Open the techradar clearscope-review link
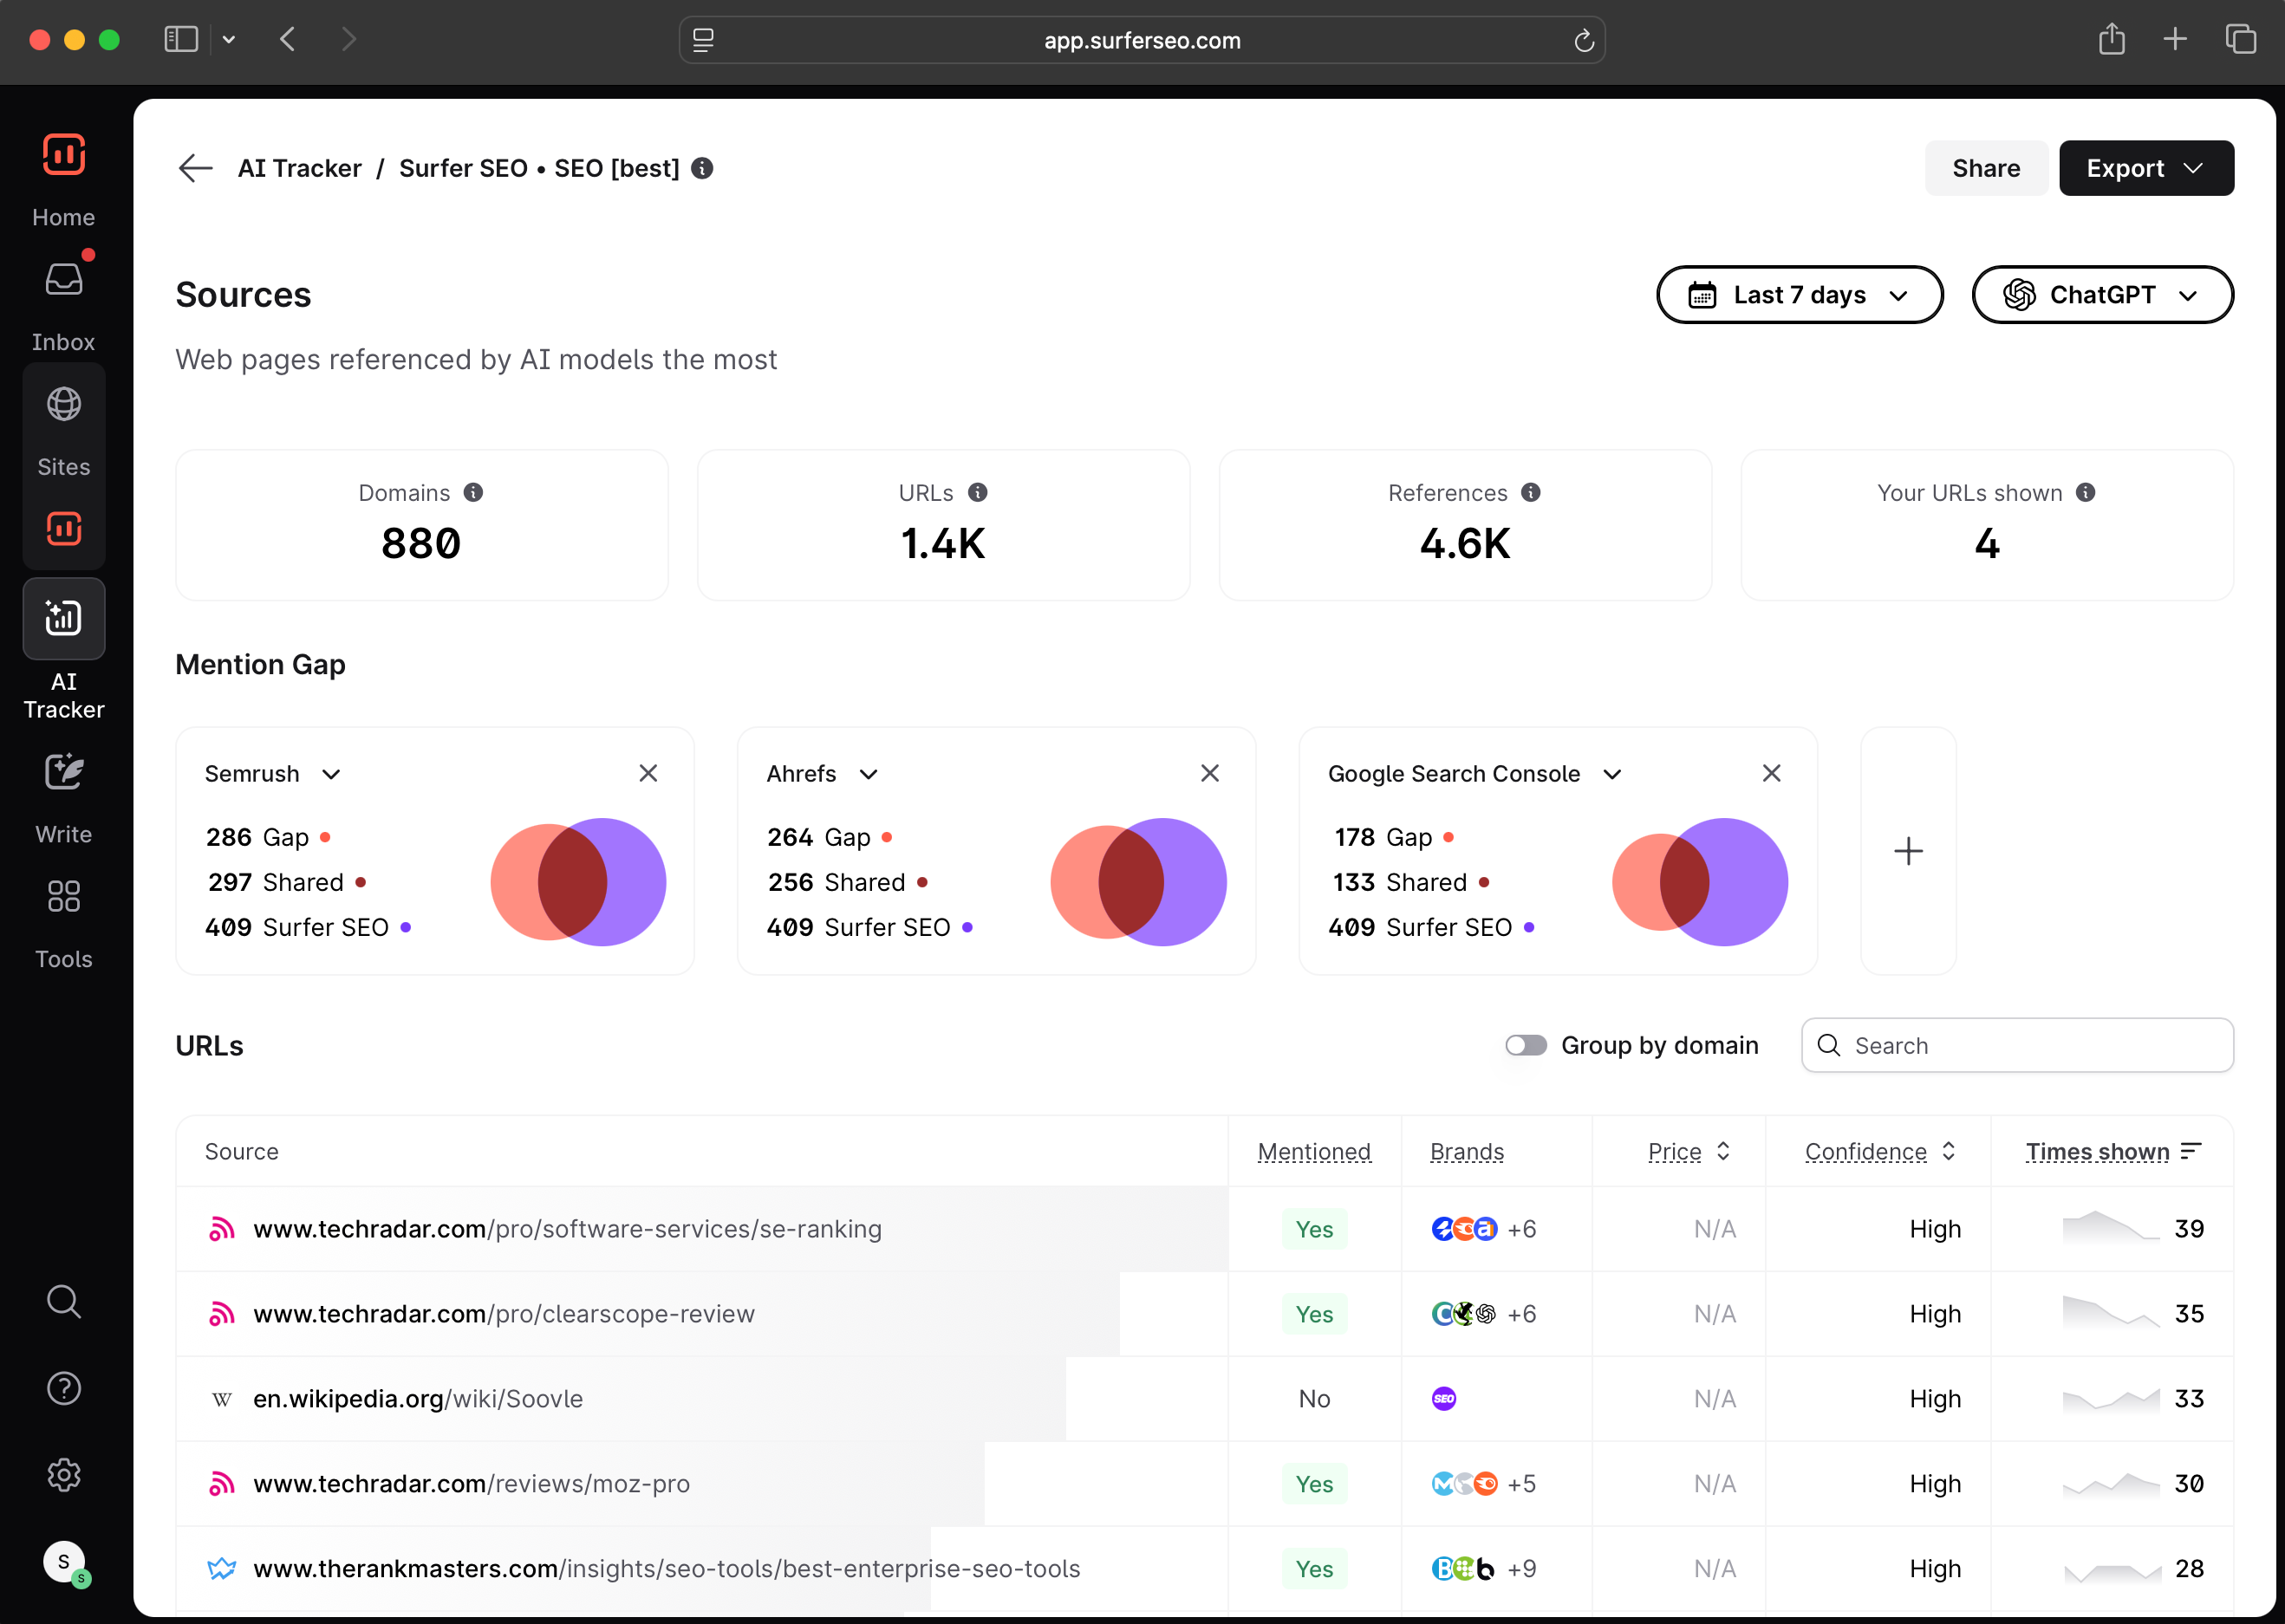Screen dimensions: 2285x1624 pyautogui.click(x=504, y=1314)
